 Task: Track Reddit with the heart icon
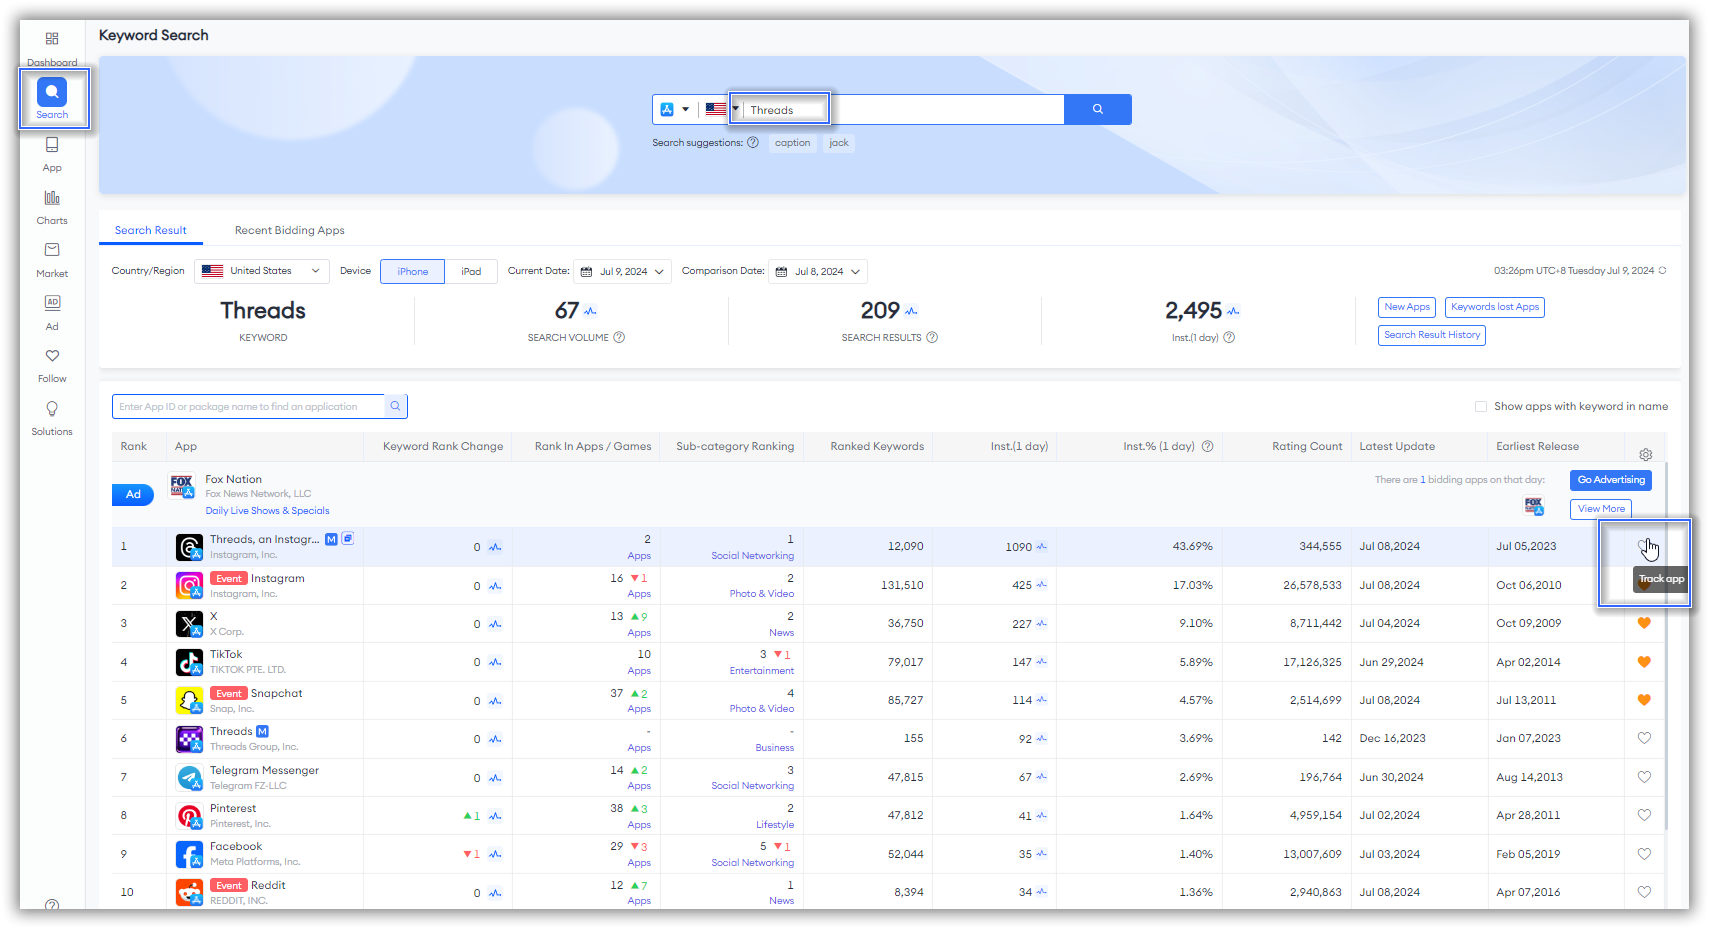1644,892
